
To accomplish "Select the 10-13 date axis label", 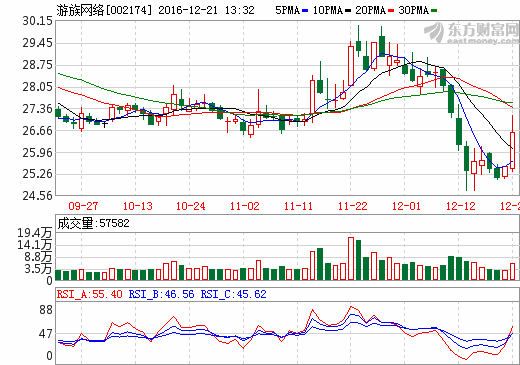I will [137, 206].
